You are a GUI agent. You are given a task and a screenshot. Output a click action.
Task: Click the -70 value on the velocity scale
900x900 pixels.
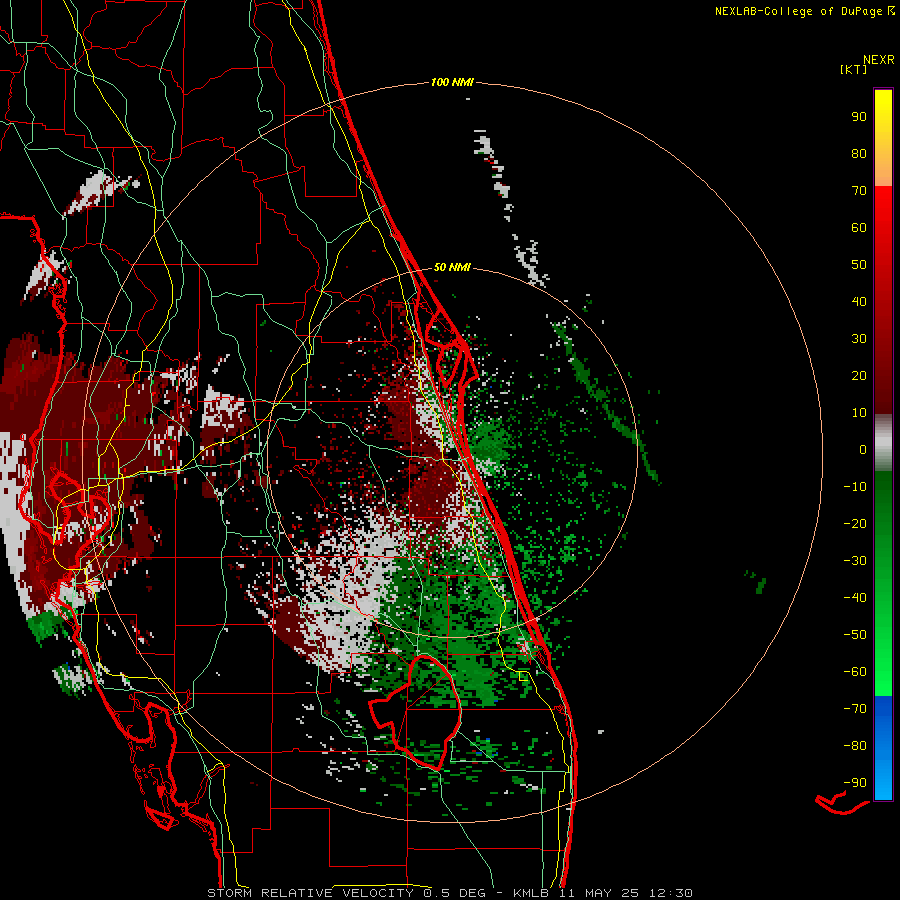point(855,709)
